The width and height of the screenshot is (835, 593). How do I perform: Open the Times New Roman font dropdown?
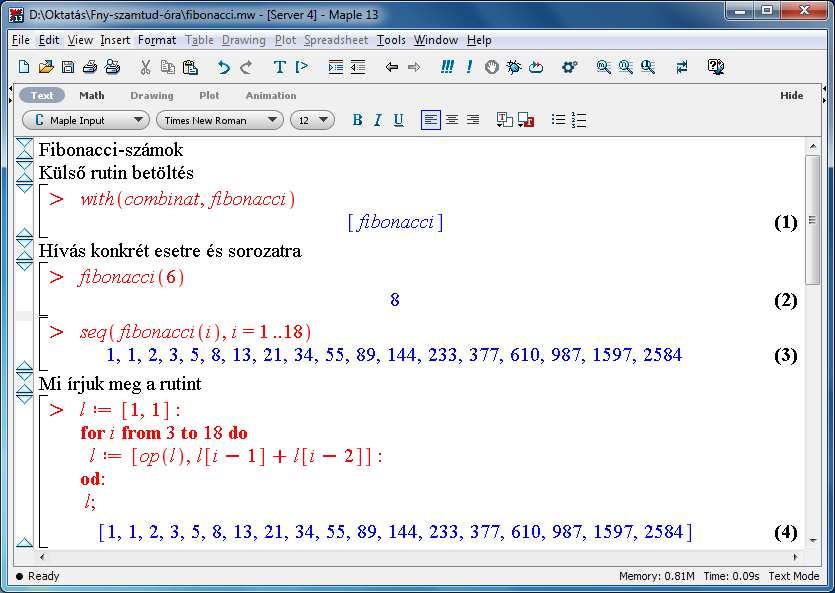tap(219, 120)
